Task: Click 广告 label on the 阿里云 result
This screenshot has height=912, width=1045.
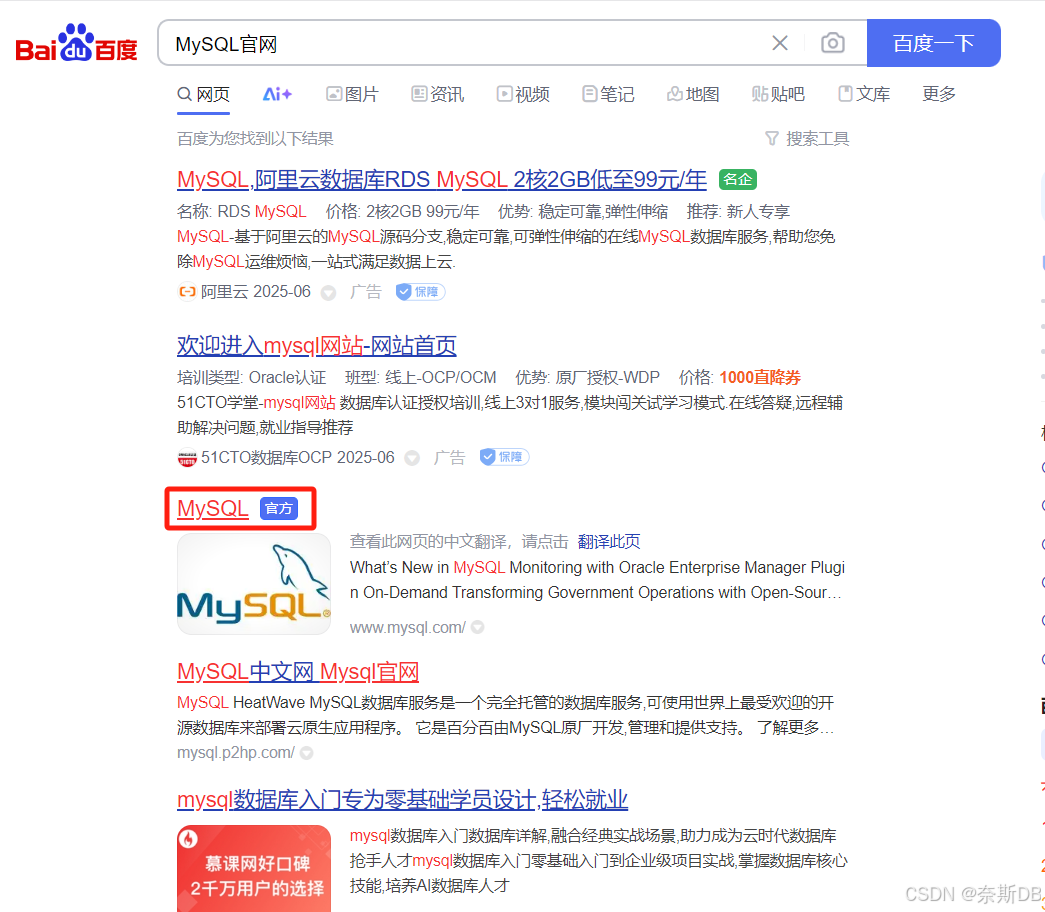Action: pos(366,292)
